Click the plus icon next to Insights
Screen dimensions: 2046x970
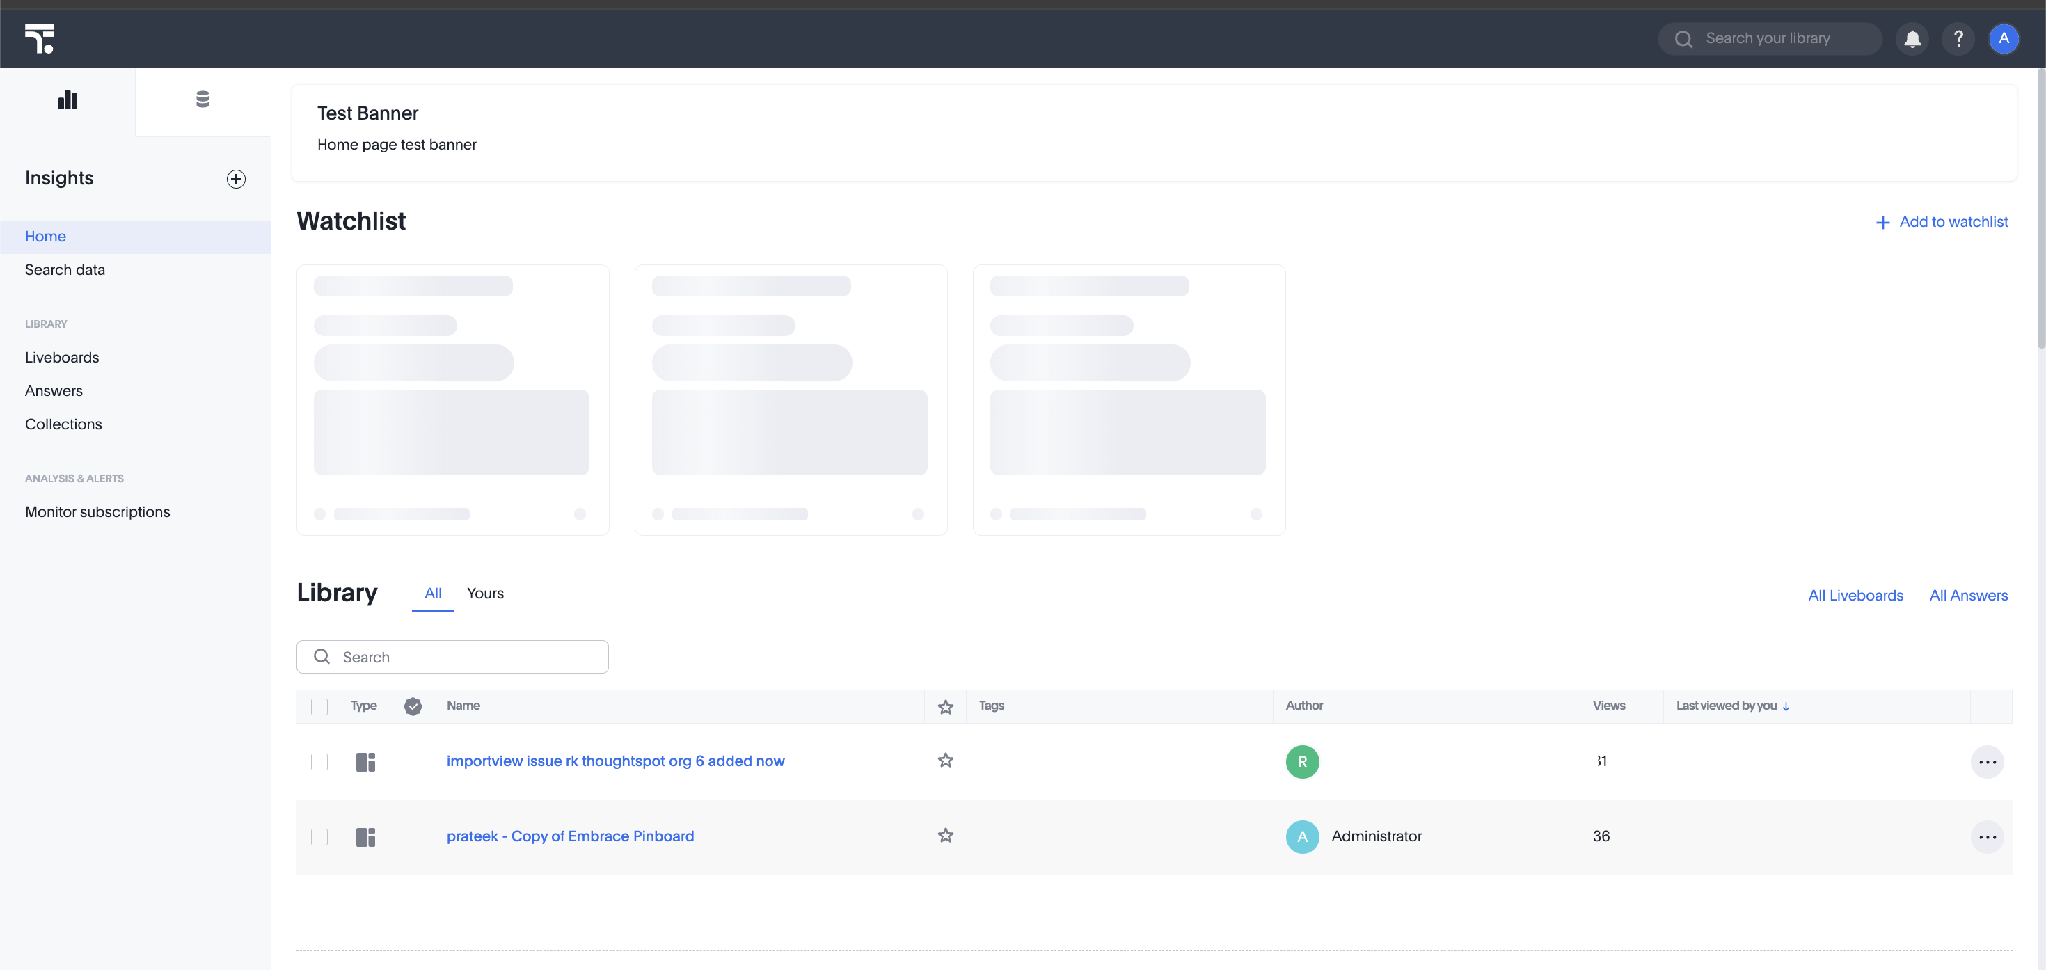tap(236, 179)
